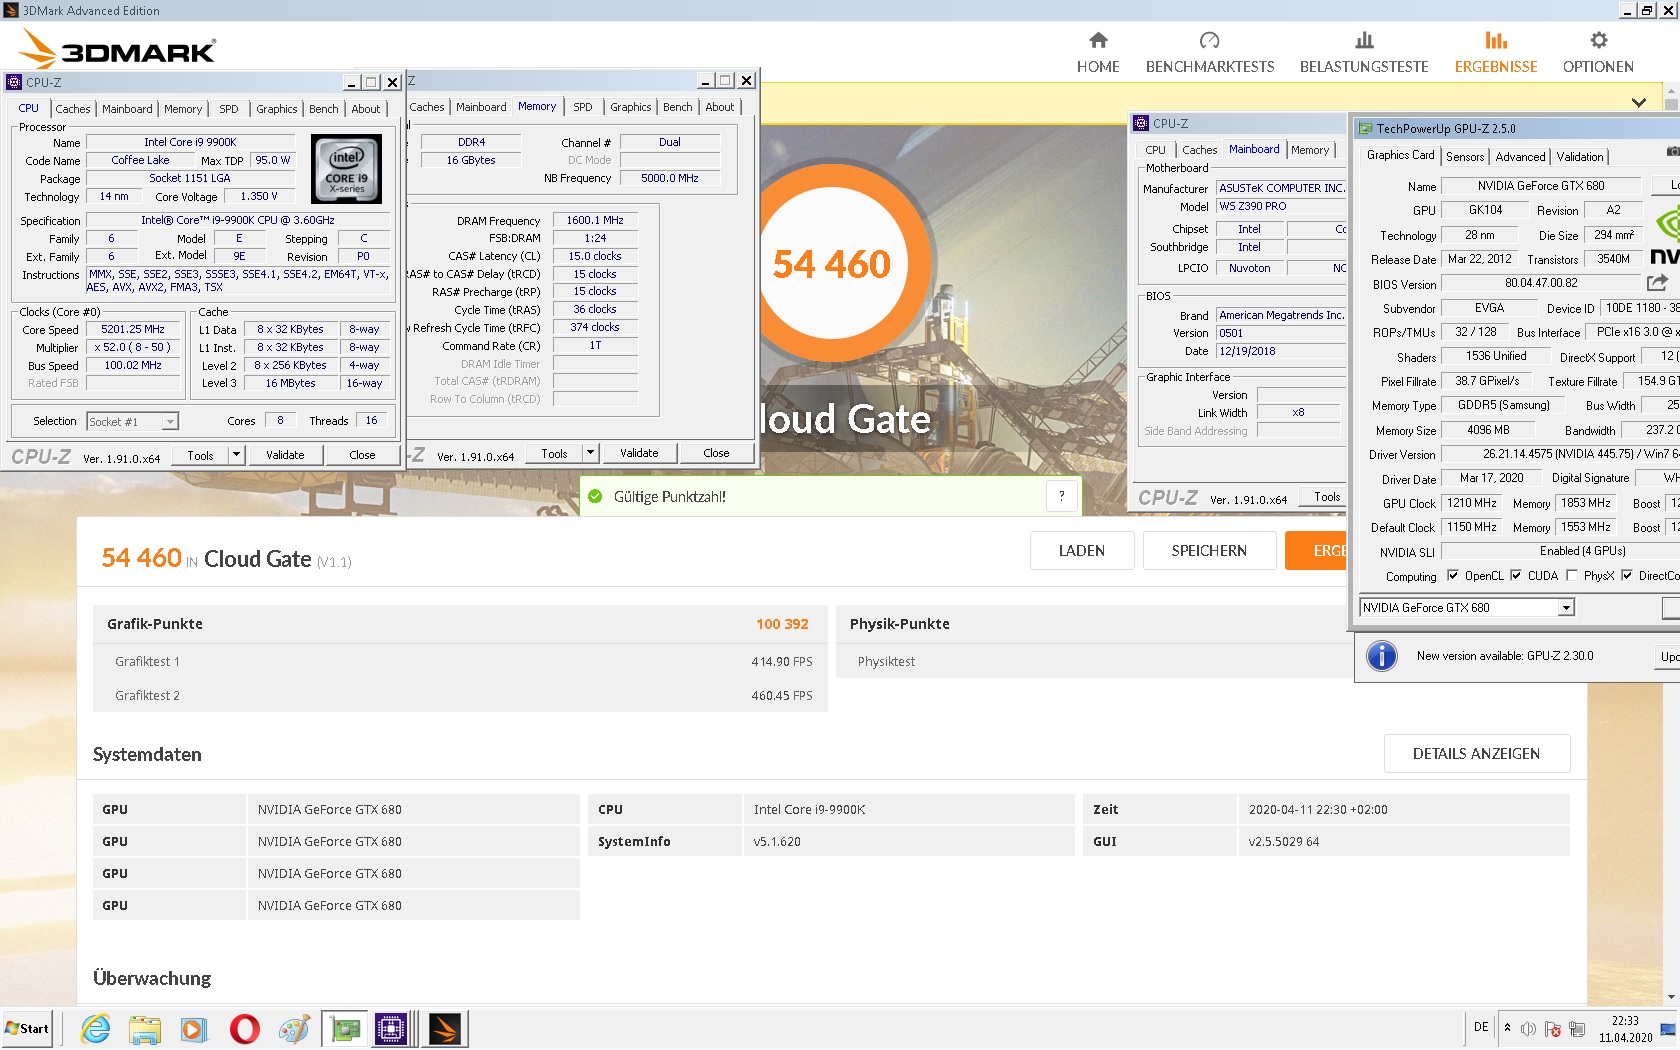Switch to Caches tab in first CPU-Z window
The height and width of the screenshot is (1050, 1680).
[x=73, y=109]
